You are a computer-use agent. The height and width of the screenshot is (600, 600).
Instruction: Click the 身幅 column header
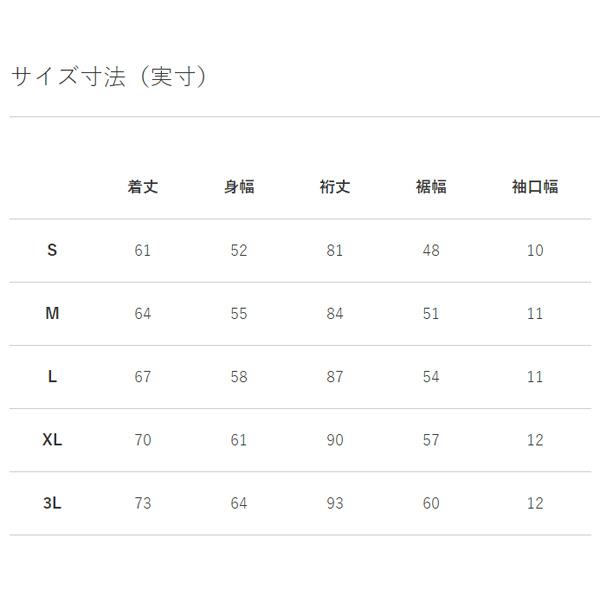tap(239, 187)
